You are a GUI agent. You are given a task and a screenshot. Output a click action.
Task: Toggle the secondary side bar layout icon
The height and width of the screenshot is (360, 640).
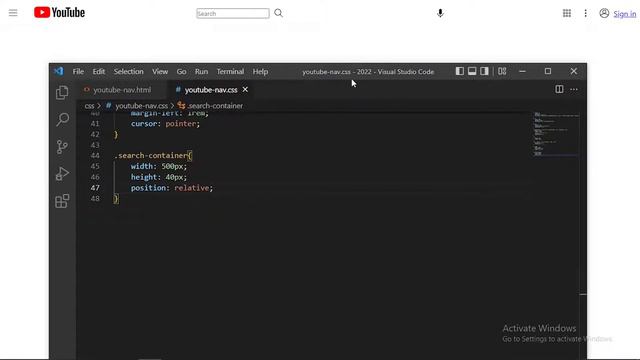484,71
